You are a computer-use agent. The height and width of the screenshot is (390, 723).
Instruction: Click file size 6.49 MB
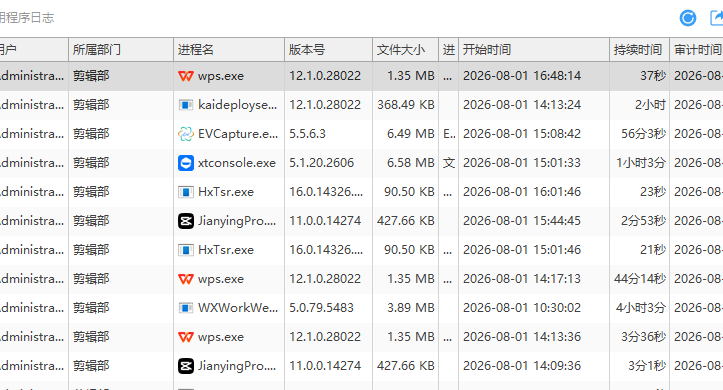411,134
